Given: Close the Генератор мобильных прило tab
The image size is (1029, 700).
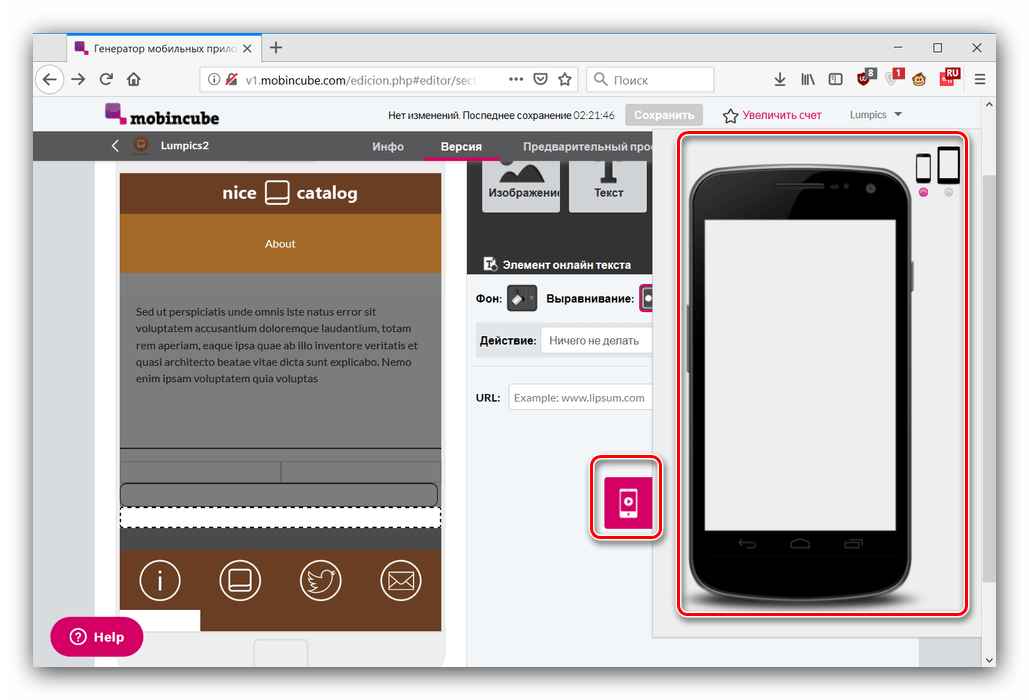Looking at the screenshot, I should [247, 49].
